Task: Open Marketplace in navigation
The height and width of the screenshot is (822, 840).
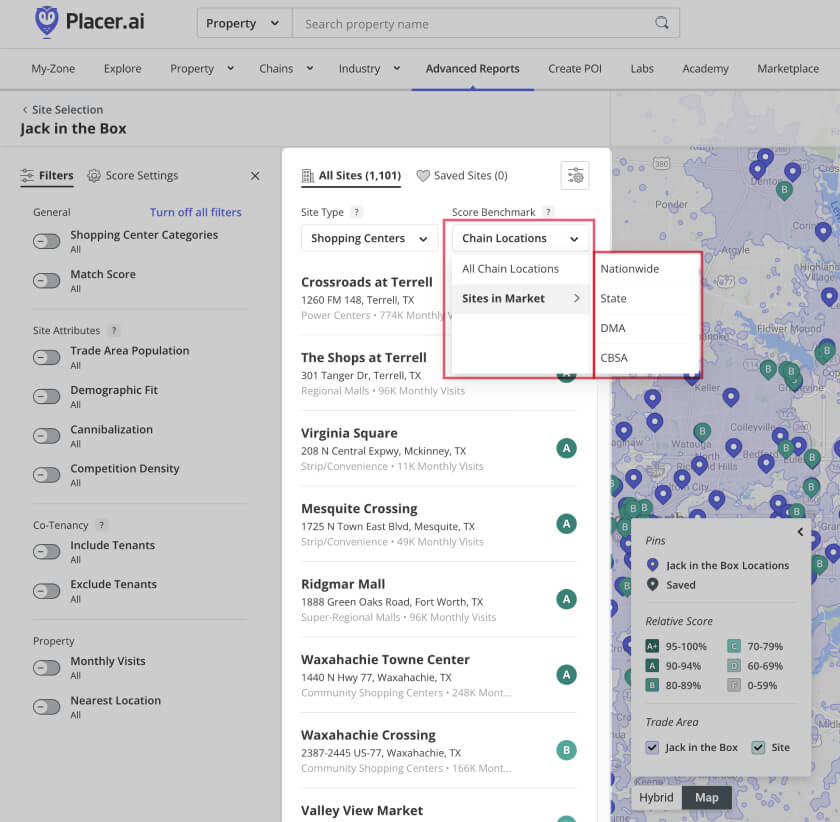Action: (788, 69)
